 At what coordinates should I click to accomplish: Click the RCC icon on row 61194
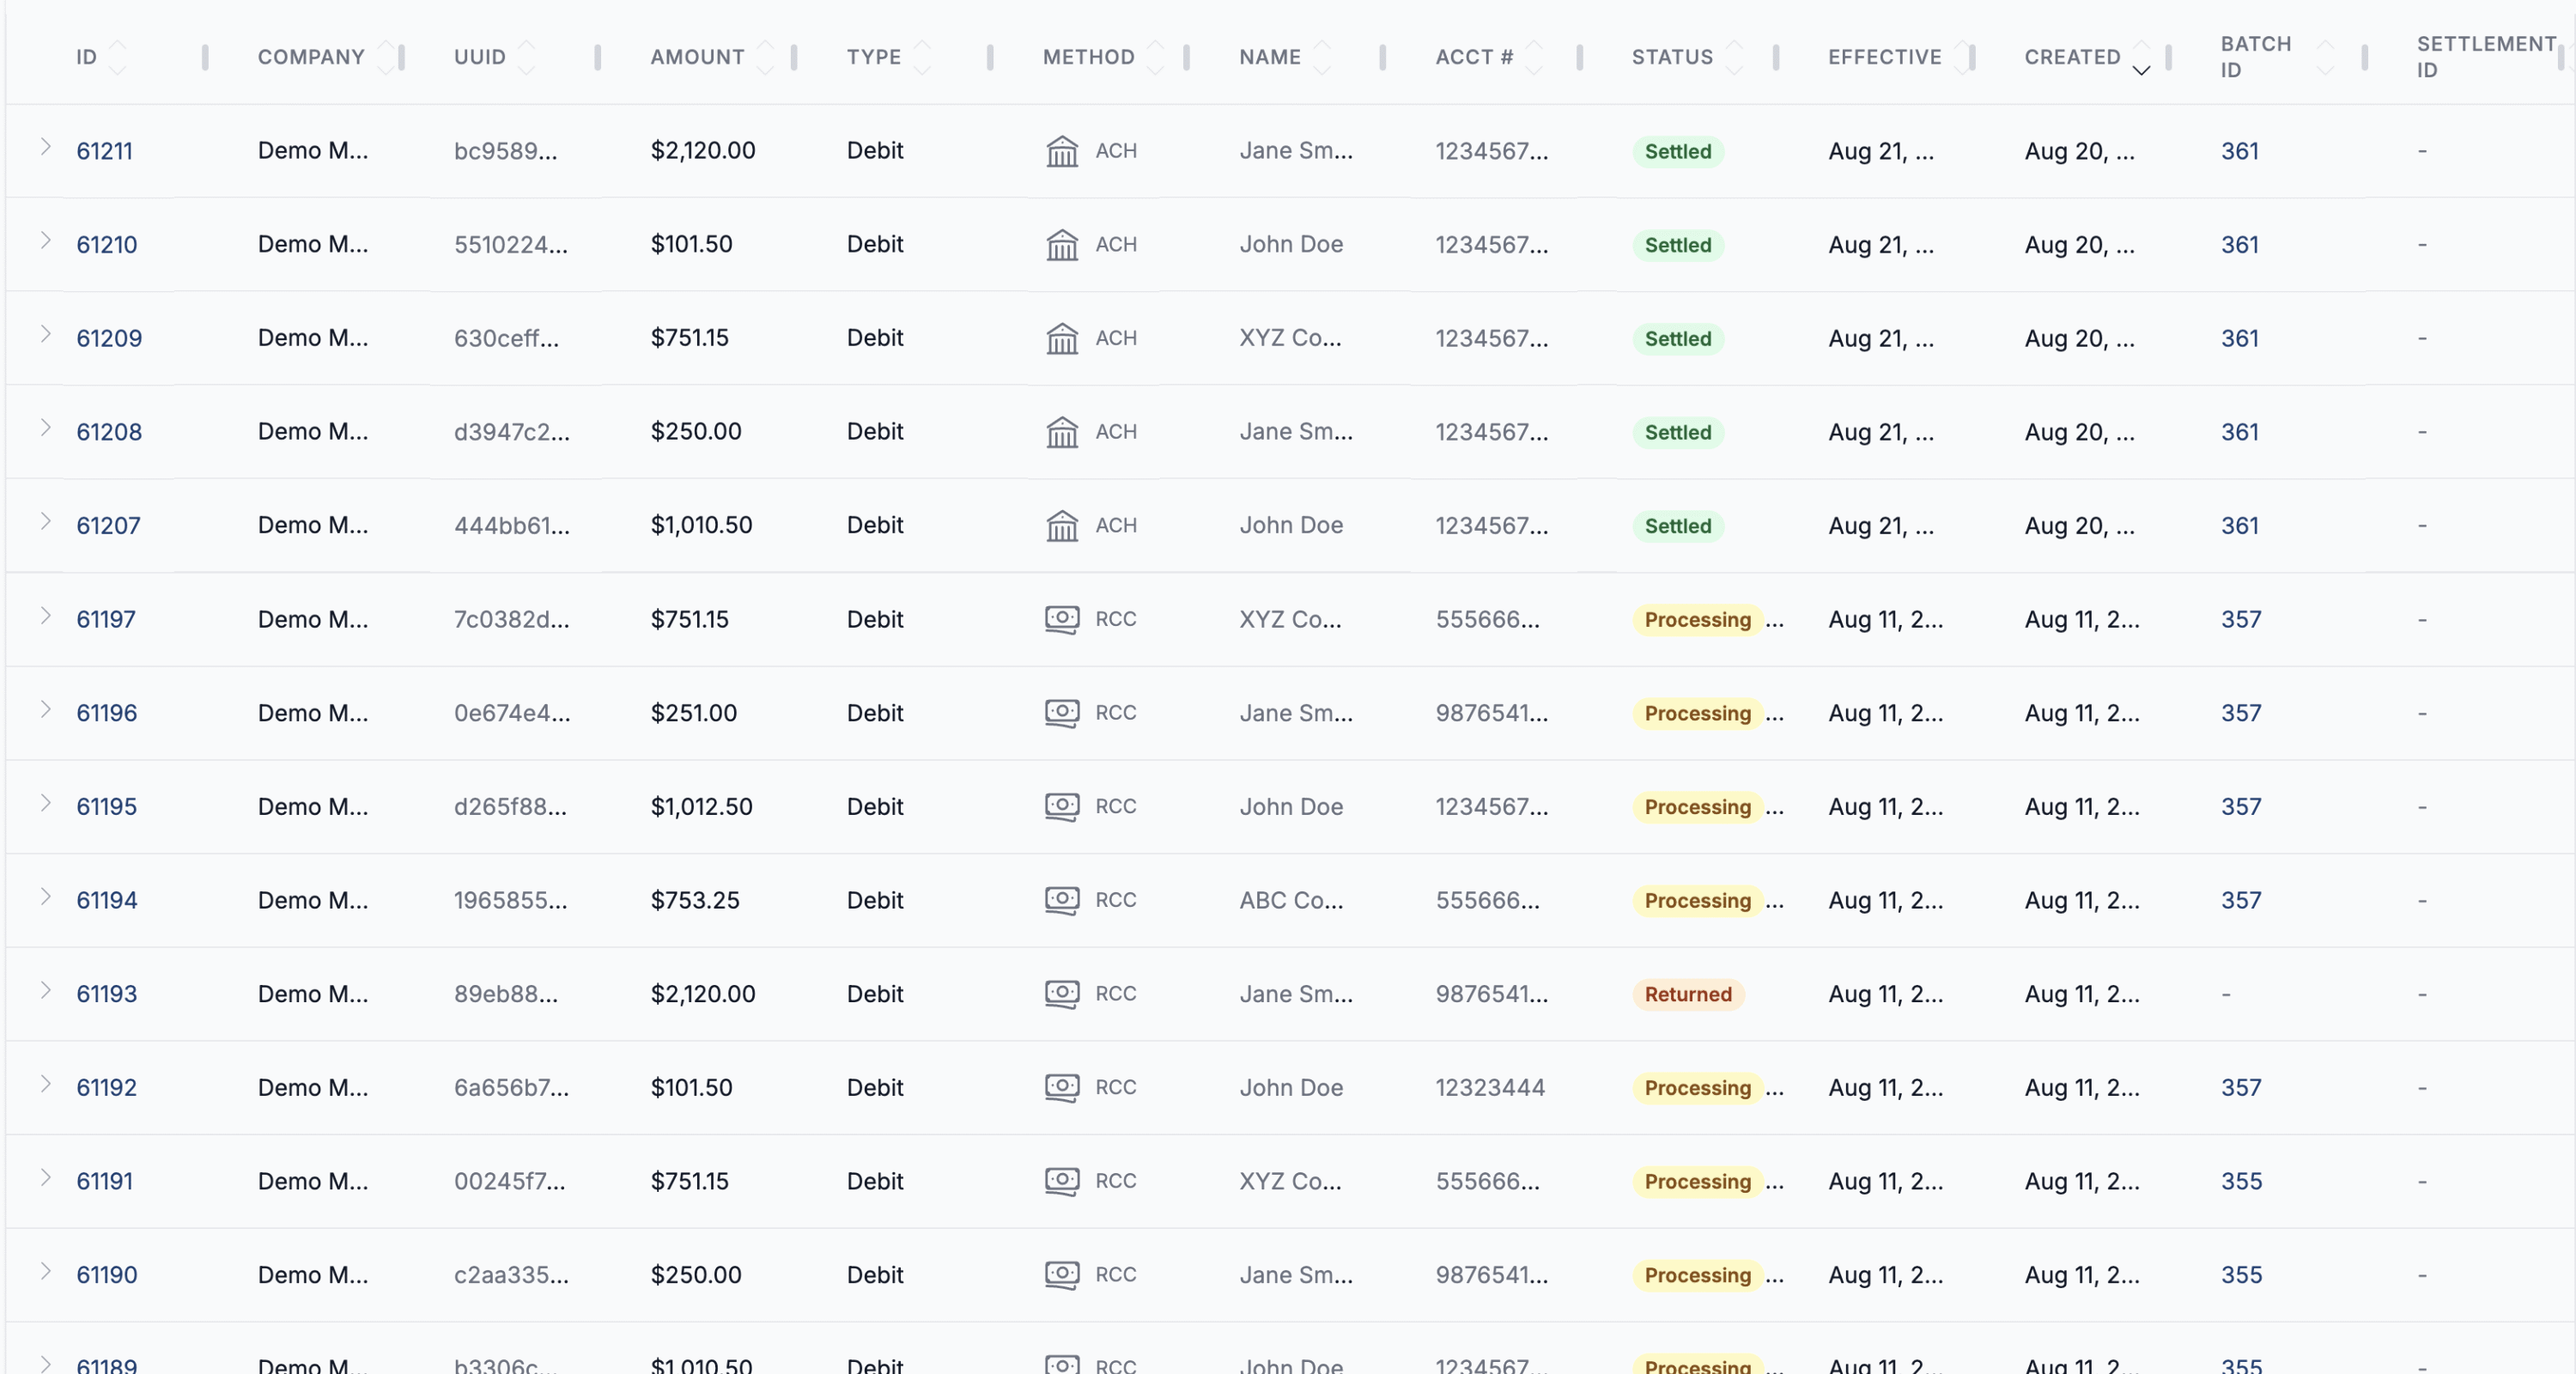[x=1063, y=900]
